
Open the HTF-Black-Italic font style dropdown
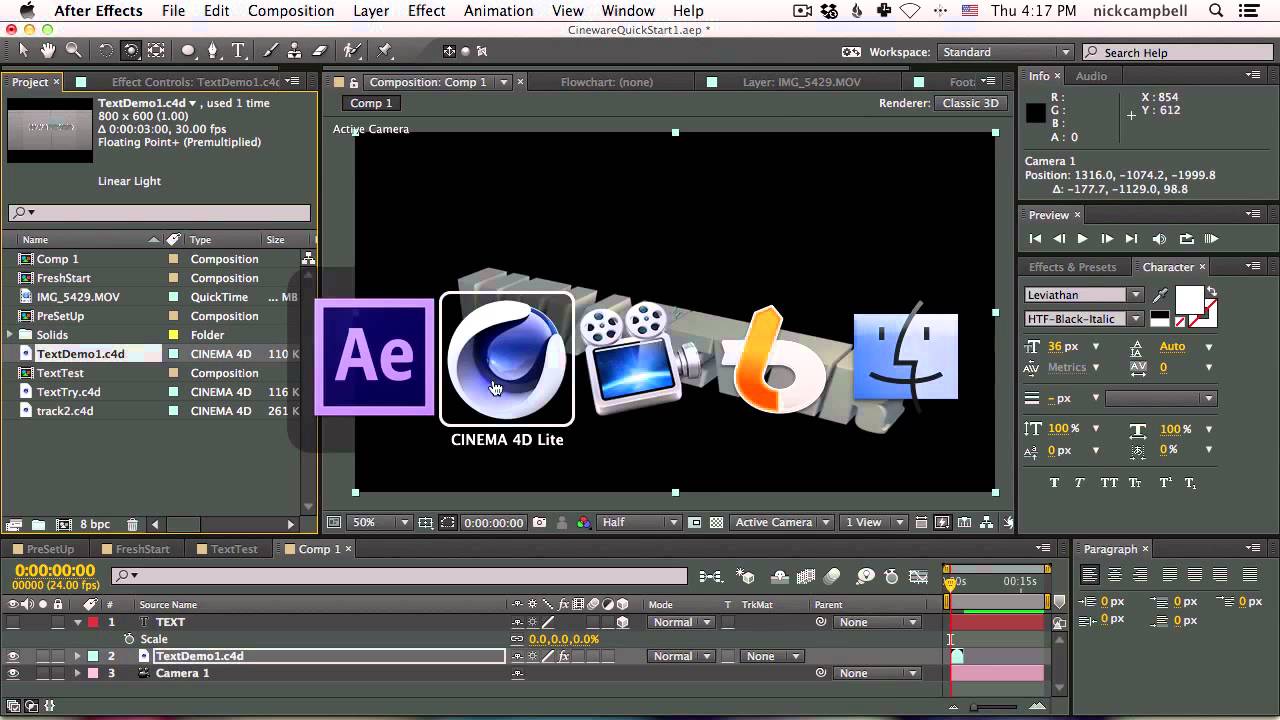click(1084, 319)
